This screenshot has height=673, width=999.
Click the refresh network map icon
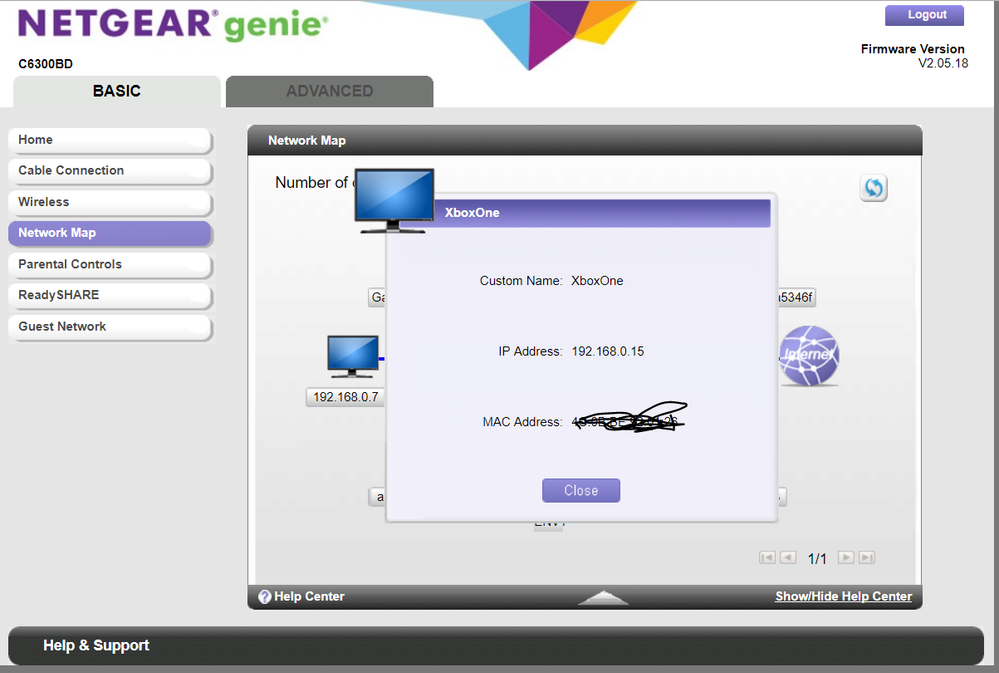pyautogui.click(x=873, y=188)
